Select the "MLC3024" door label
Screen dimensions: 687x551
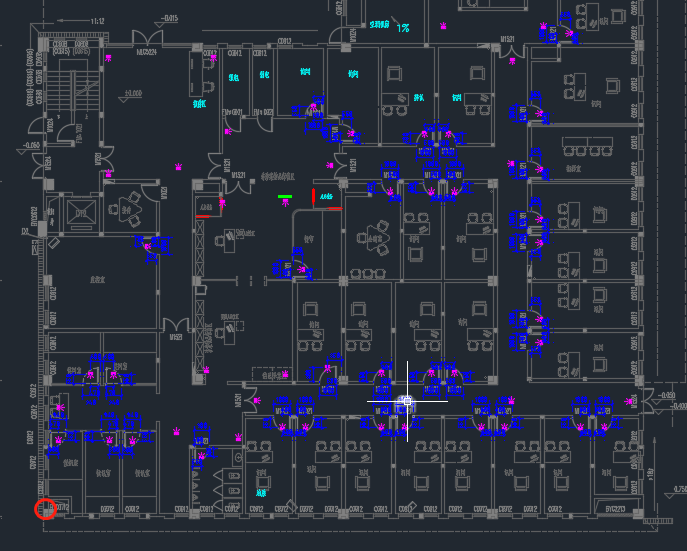(146, 52)
